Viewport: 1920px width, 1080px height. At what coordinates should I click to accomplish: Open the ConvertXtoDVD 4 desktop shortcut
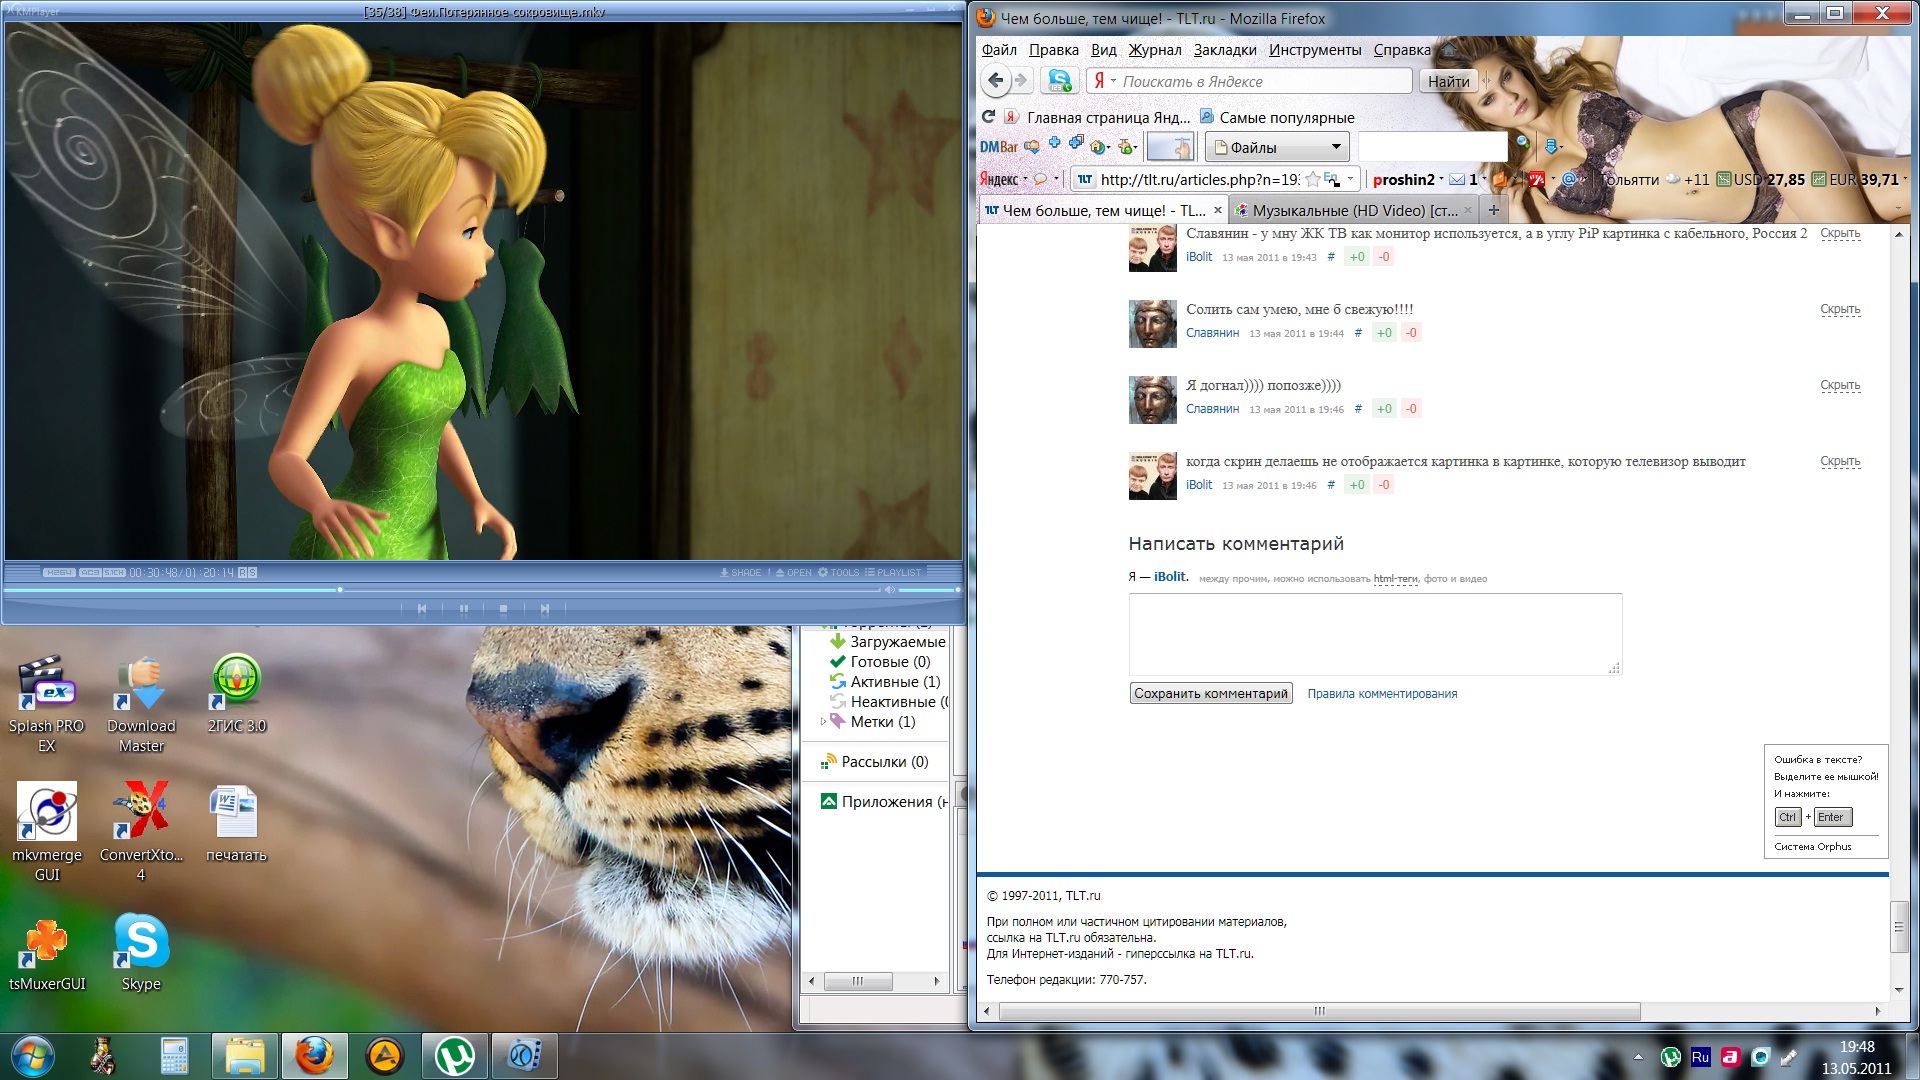pos(141,832)
